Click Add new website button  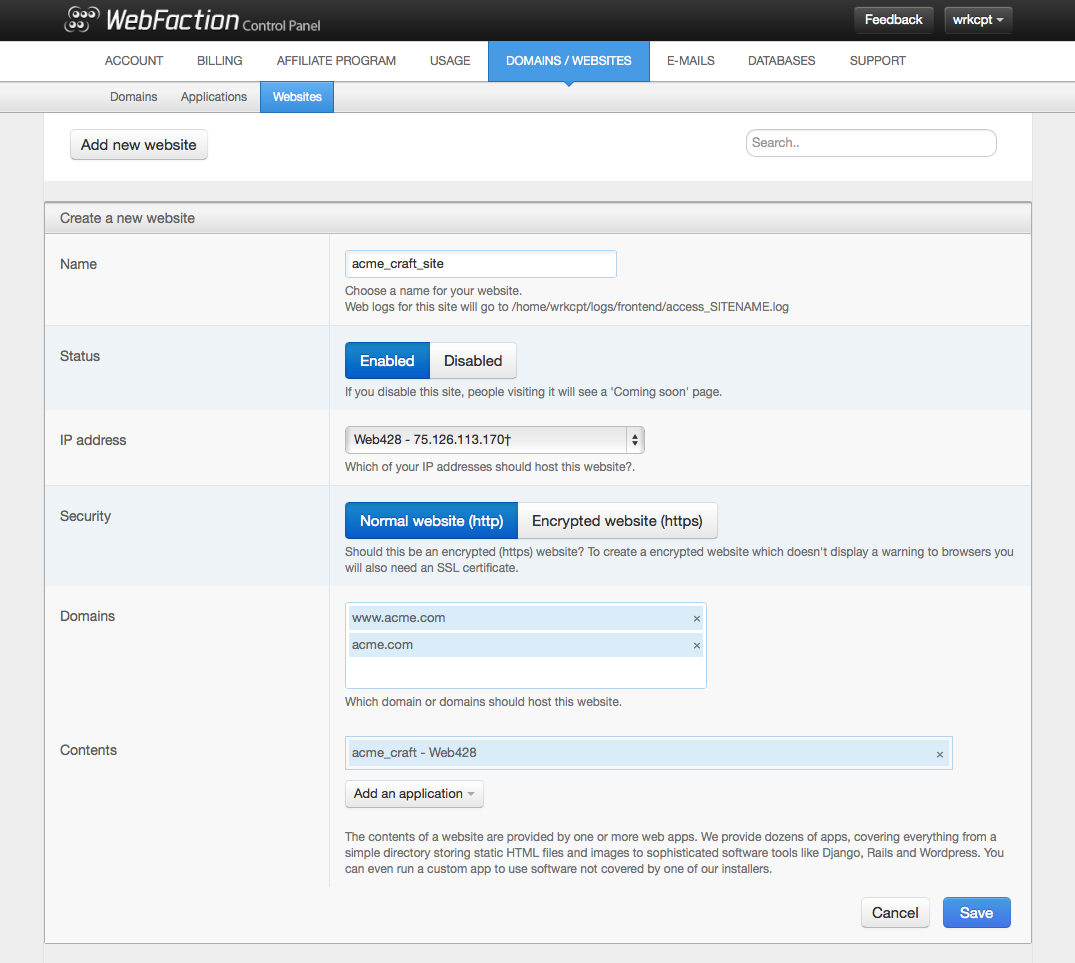[x=138, y=145]
